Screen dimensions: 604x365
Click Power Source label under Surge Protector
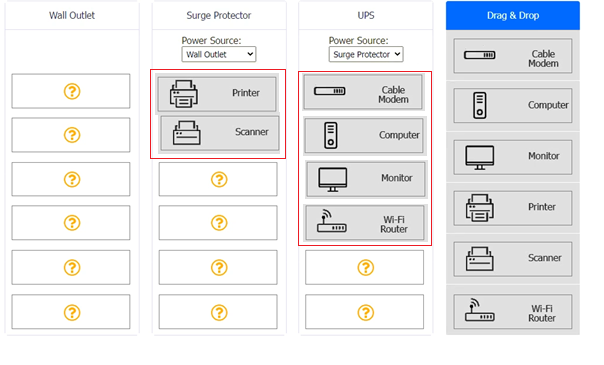coord(211,40)
